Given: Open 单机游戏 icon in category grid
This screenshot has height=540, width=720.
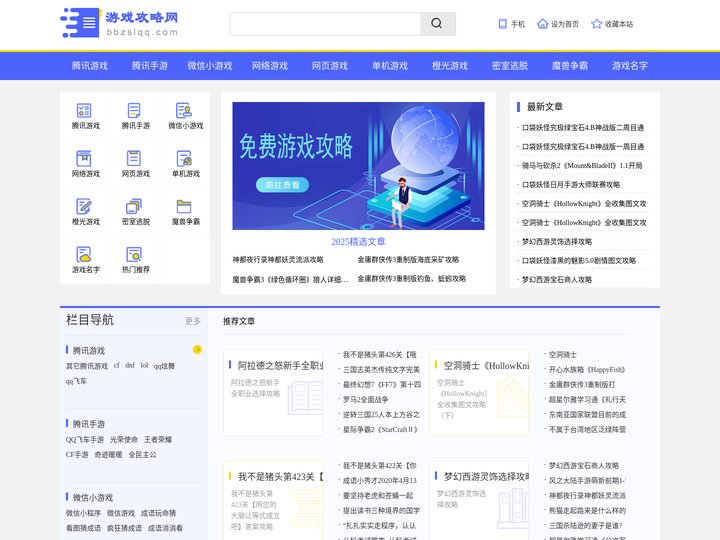Looking at the screenshot, I should 184,158.
